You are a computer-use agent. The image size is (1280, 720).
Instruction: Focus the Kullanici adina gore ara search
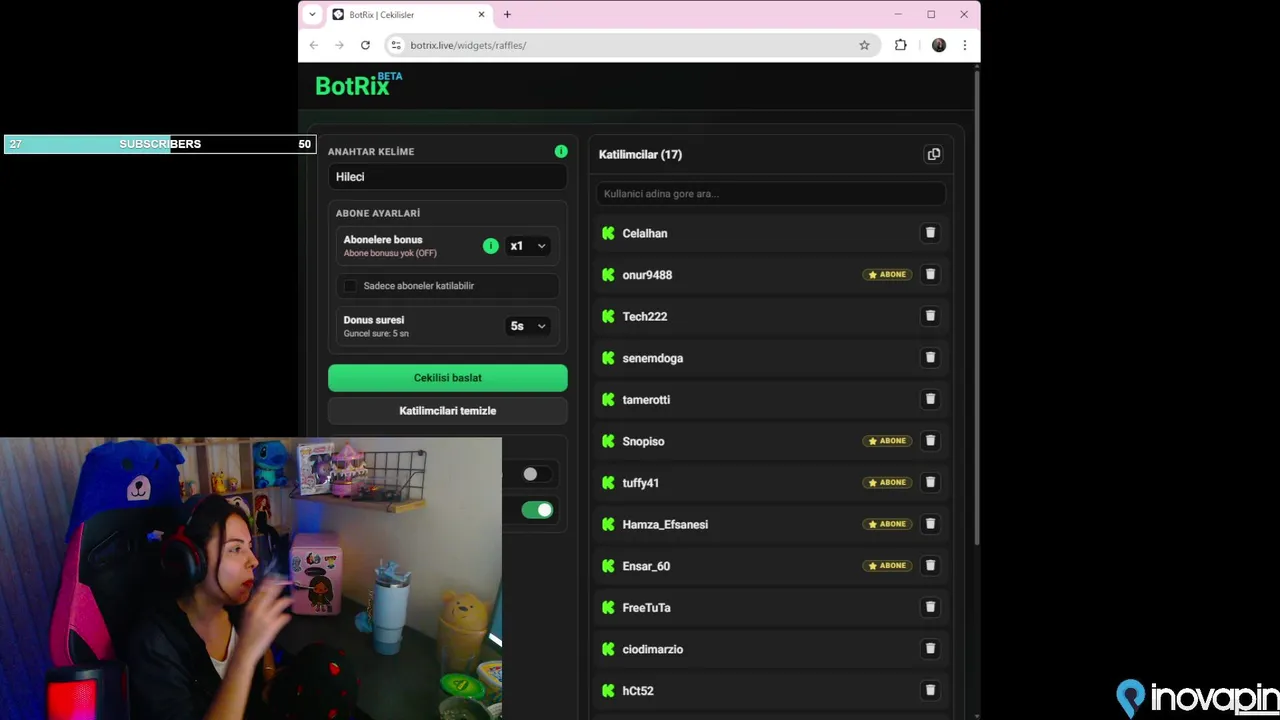point(771,194)
